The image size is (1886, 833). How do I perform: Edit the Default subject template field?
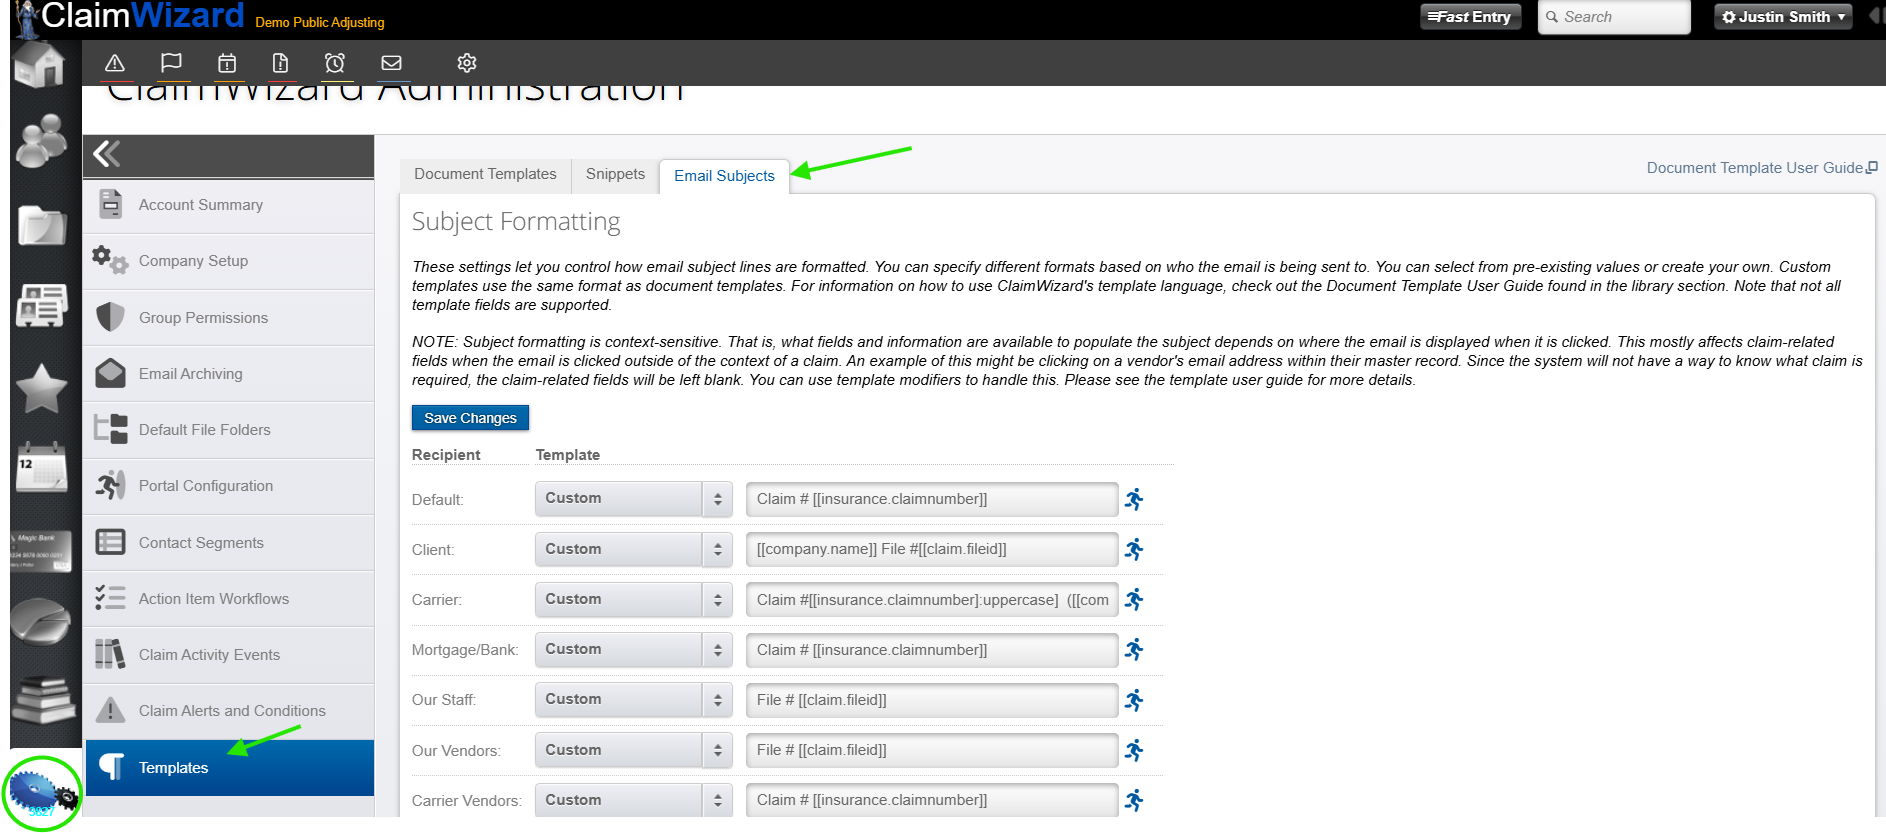click(x=932, y=499)
